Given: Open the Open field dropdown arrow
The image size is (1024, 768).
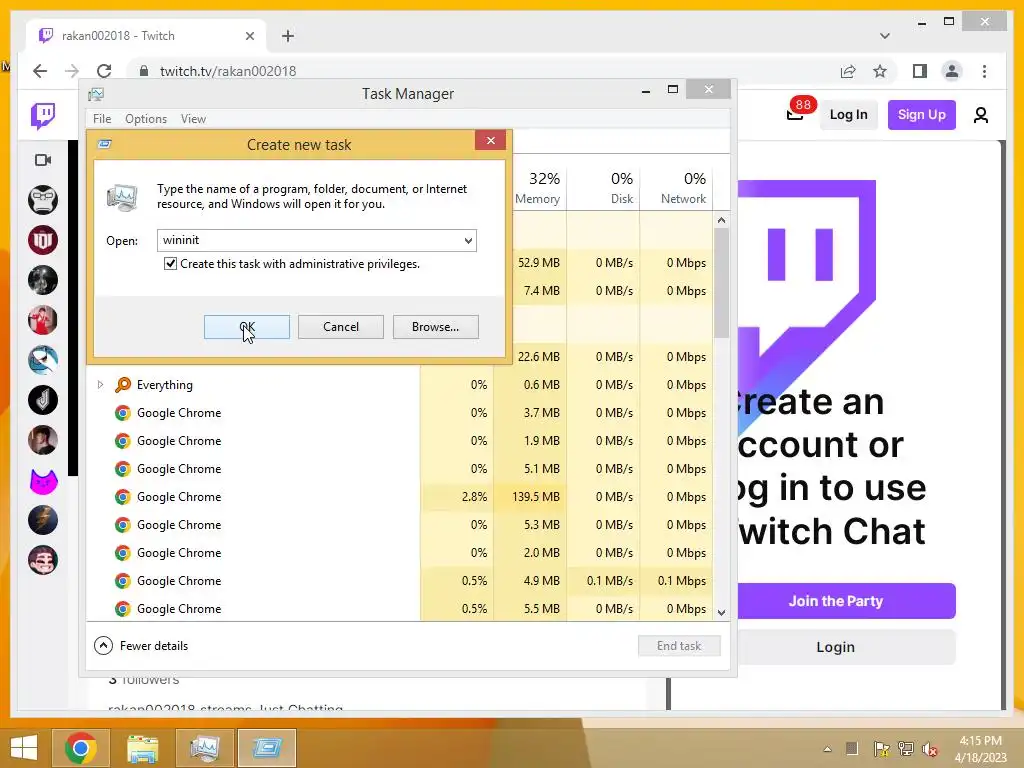Looking at the screenshot, I should pyautogui.click(x=468, y=240).
